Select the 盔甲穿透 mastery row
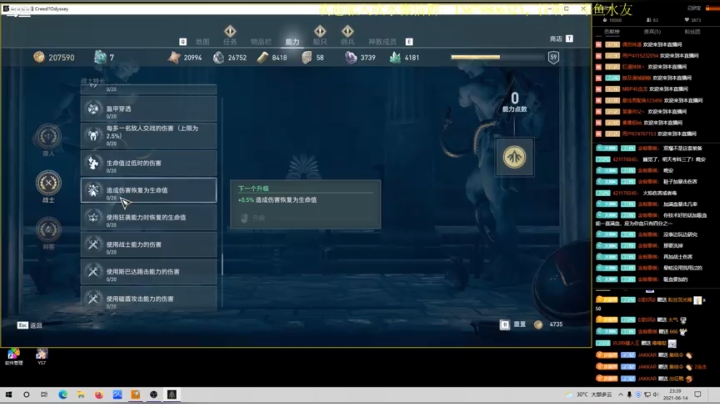 [148, 109]
